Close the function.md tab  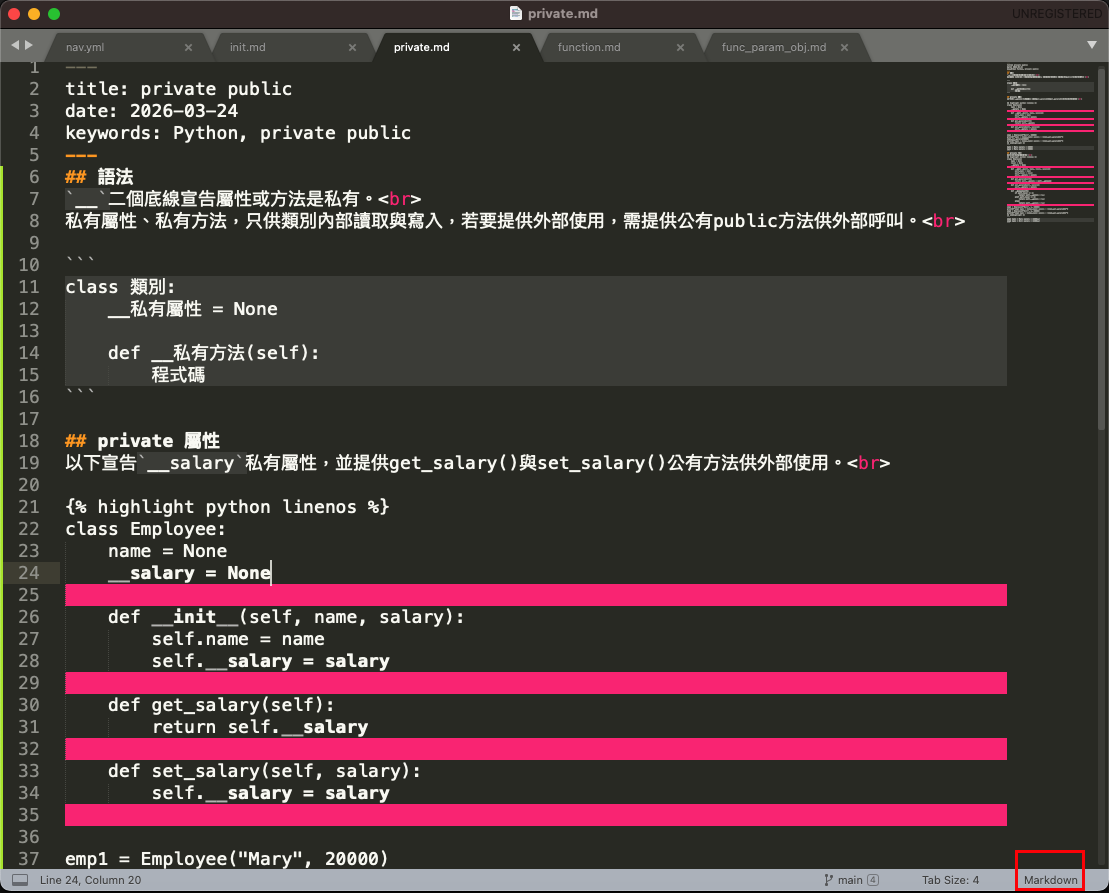coord(680,47)
